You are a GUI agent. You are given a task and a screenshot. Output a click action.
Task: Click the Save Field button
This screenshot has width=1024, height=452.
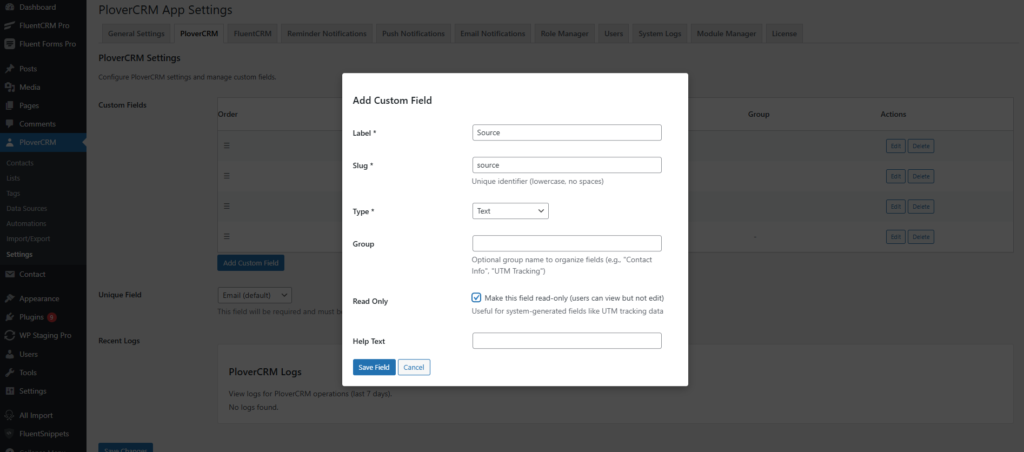pyautogui.click(x=374, y=367)
